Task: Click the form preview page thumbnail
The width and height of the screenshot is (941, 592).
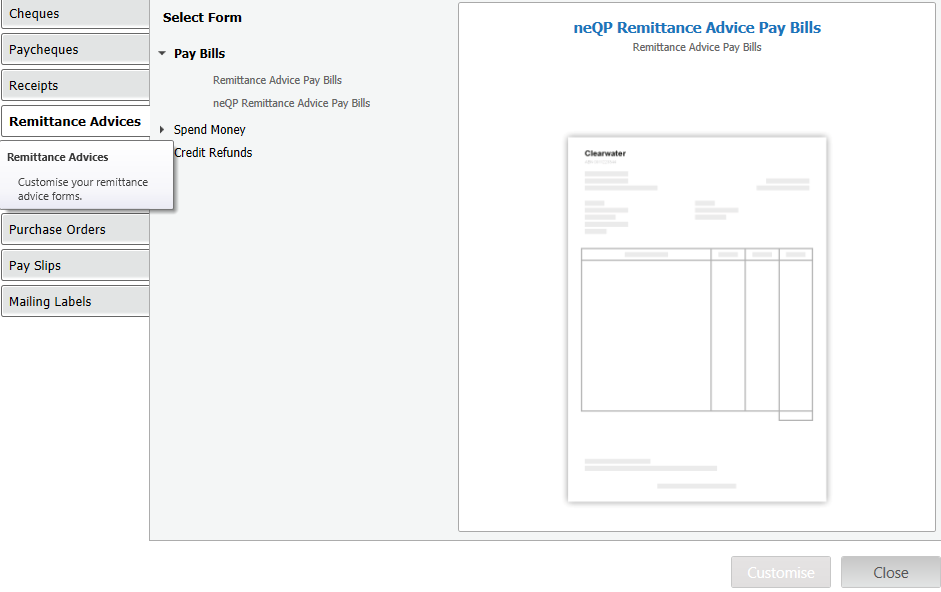Action: (697, 319)
